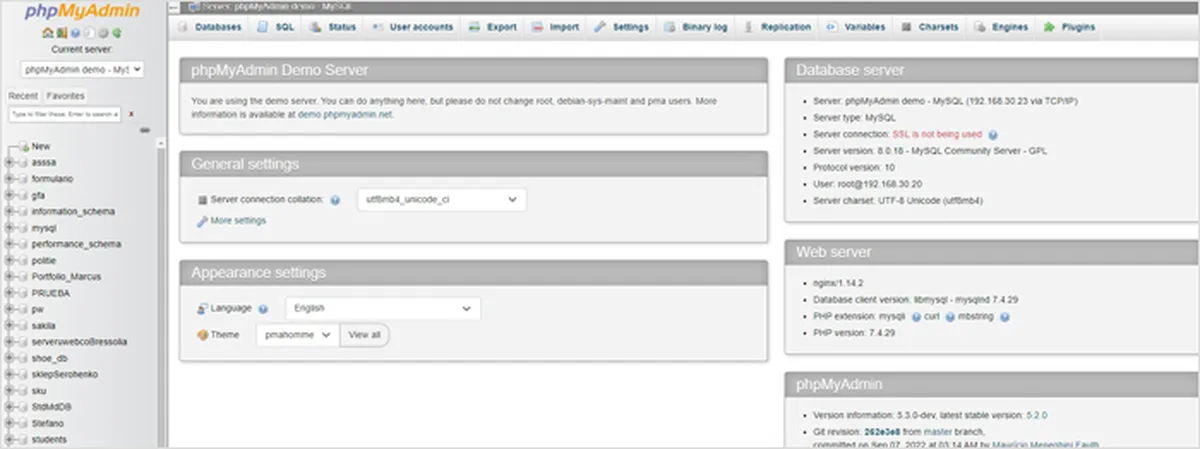Image resolution: width=1200 pixels, height=449 pixels.
Task: Expand the mysql database node
Action: [x=9, y=227]
